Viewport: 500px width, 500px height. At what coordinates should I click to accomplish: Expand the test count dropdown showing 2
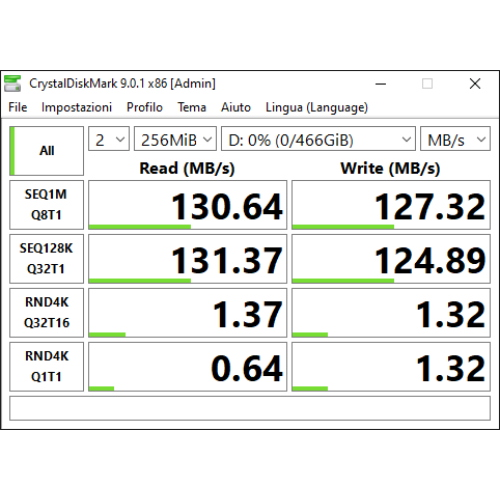(x=109, y=139)
